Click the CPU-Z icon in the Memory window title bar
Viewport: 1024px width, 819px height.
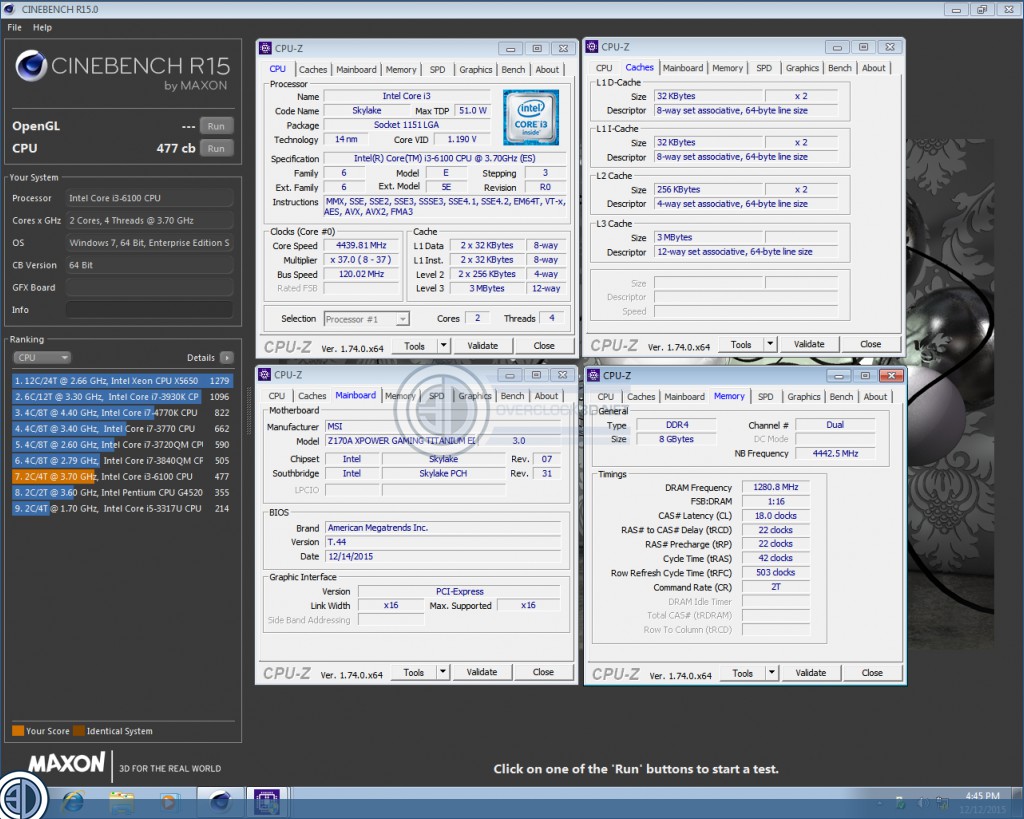click(594, 376)
